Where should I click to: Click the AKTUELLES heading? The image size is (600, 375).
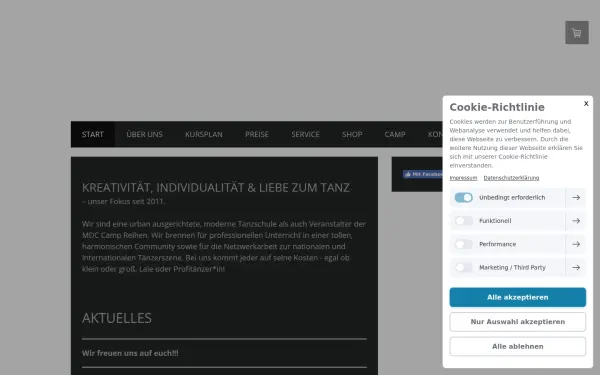117,318
